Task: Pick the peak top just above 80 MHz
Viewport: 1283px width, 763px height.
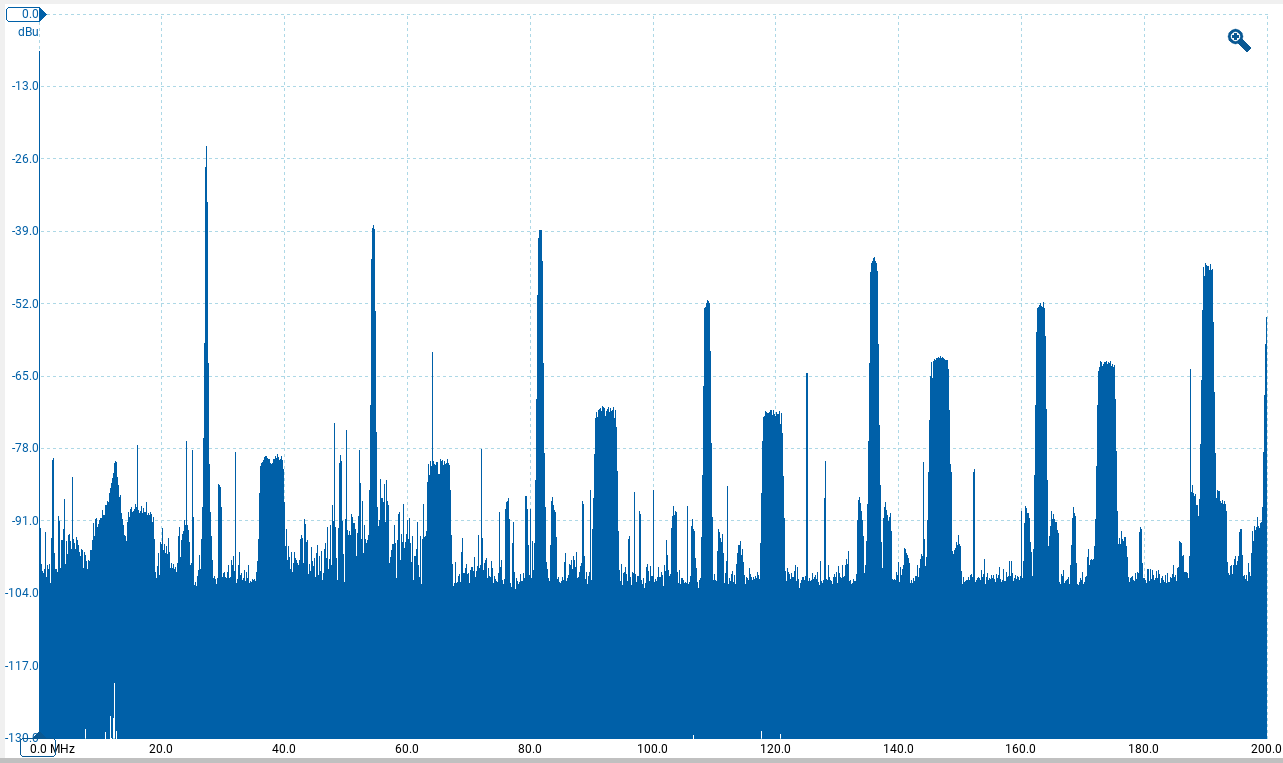Action: tap(540, 233)
